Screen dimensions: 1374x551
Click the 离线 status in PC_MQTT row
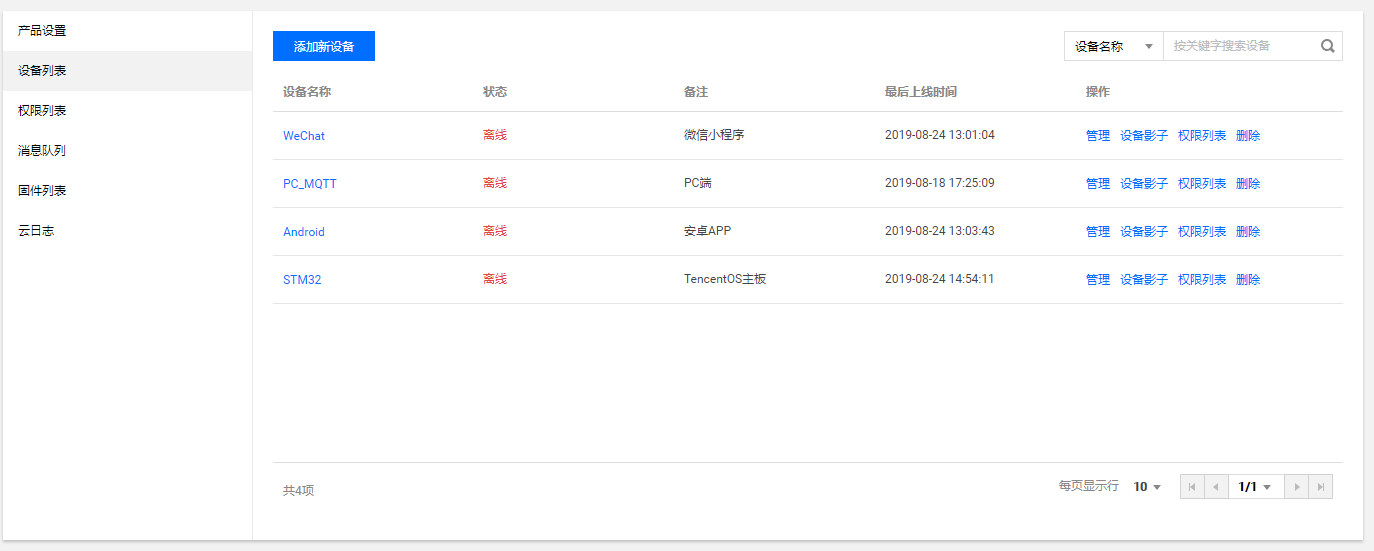coord(495,183)
